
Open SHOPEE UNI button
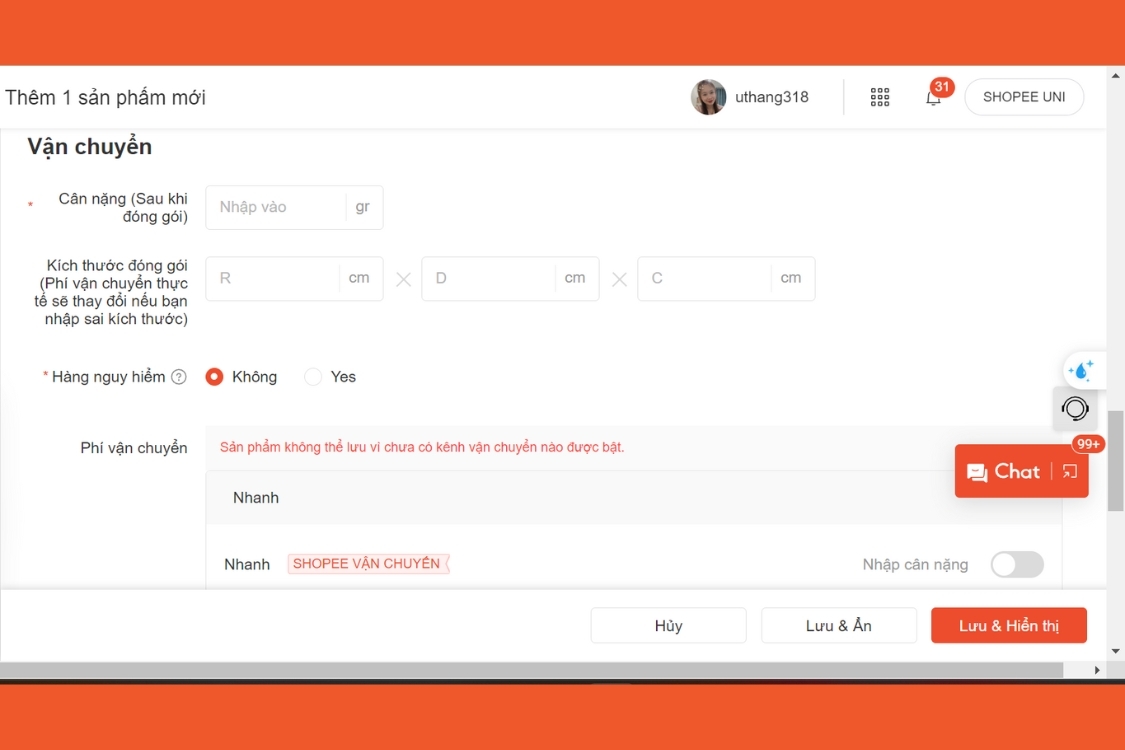pyautogui.click(x=1024, y=97)
